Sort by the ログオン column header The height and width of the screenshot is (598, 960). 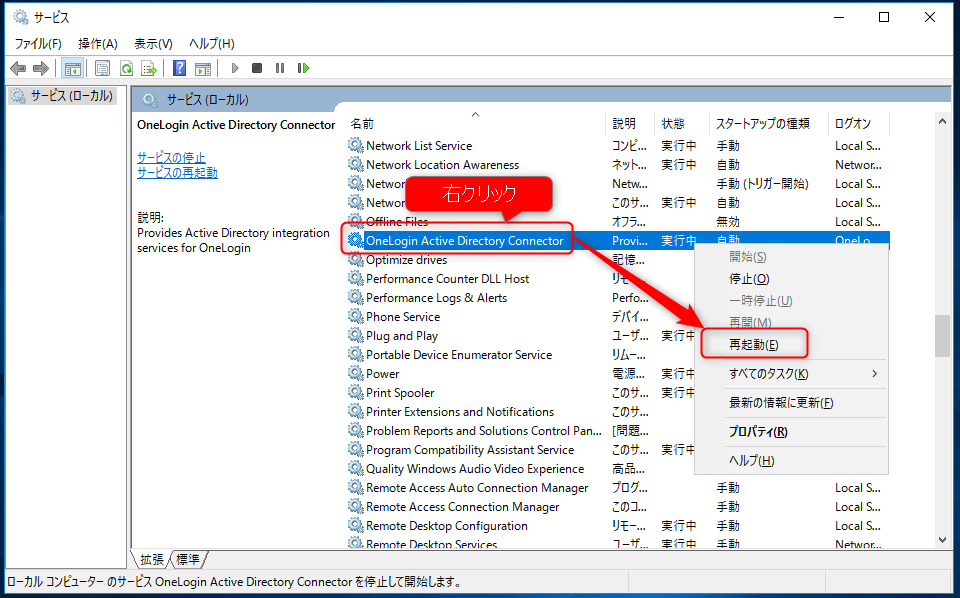click(x=858, y=123)
